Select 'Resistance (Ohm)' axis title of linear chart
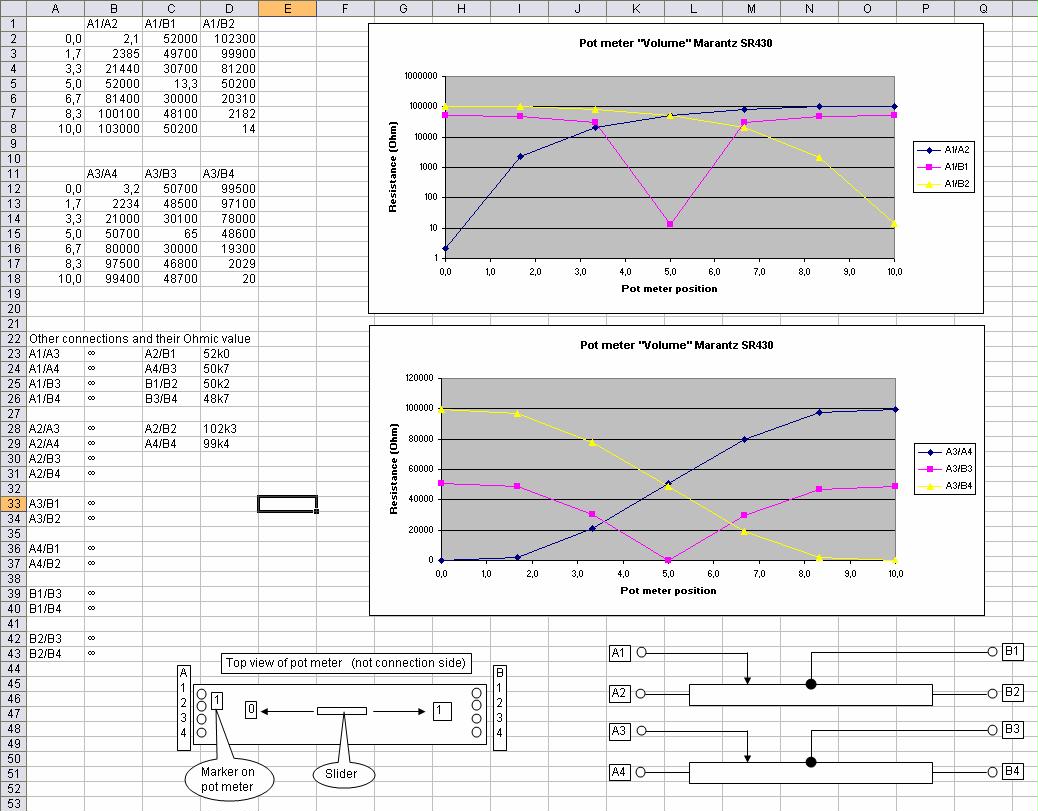This screenshot has width=1038, height=811. tap(393, 469)
